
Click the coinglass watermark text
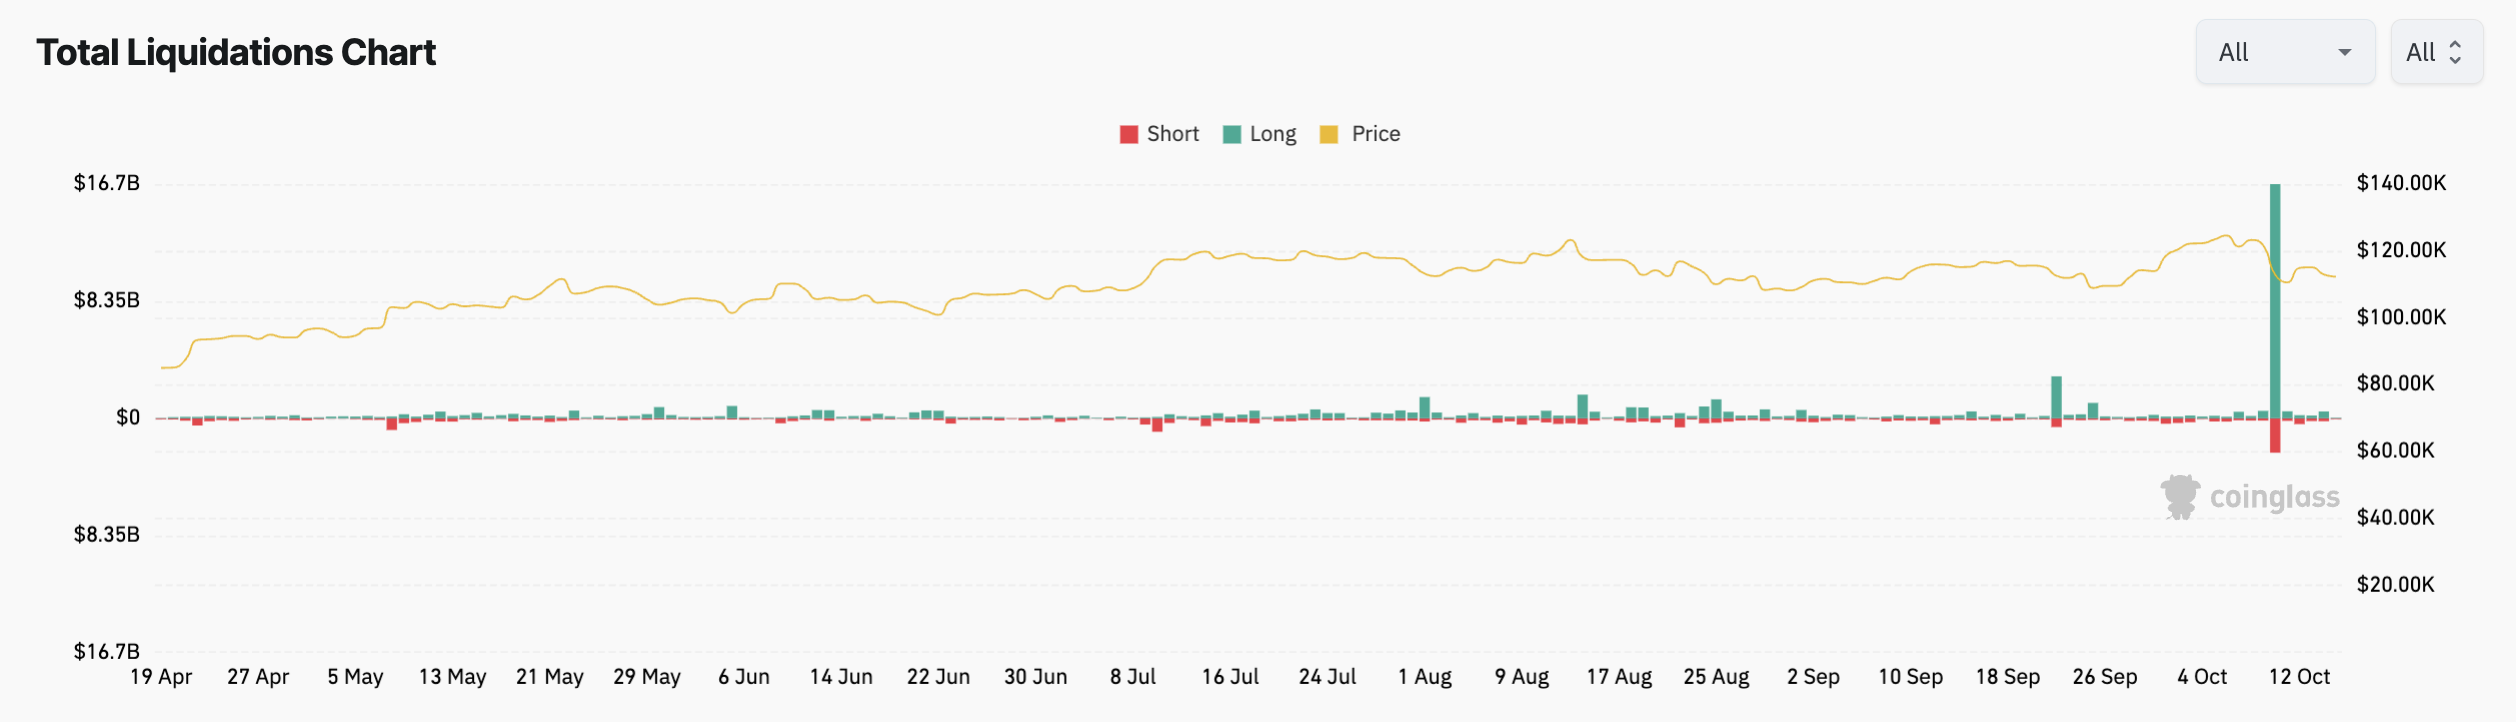2274,497
